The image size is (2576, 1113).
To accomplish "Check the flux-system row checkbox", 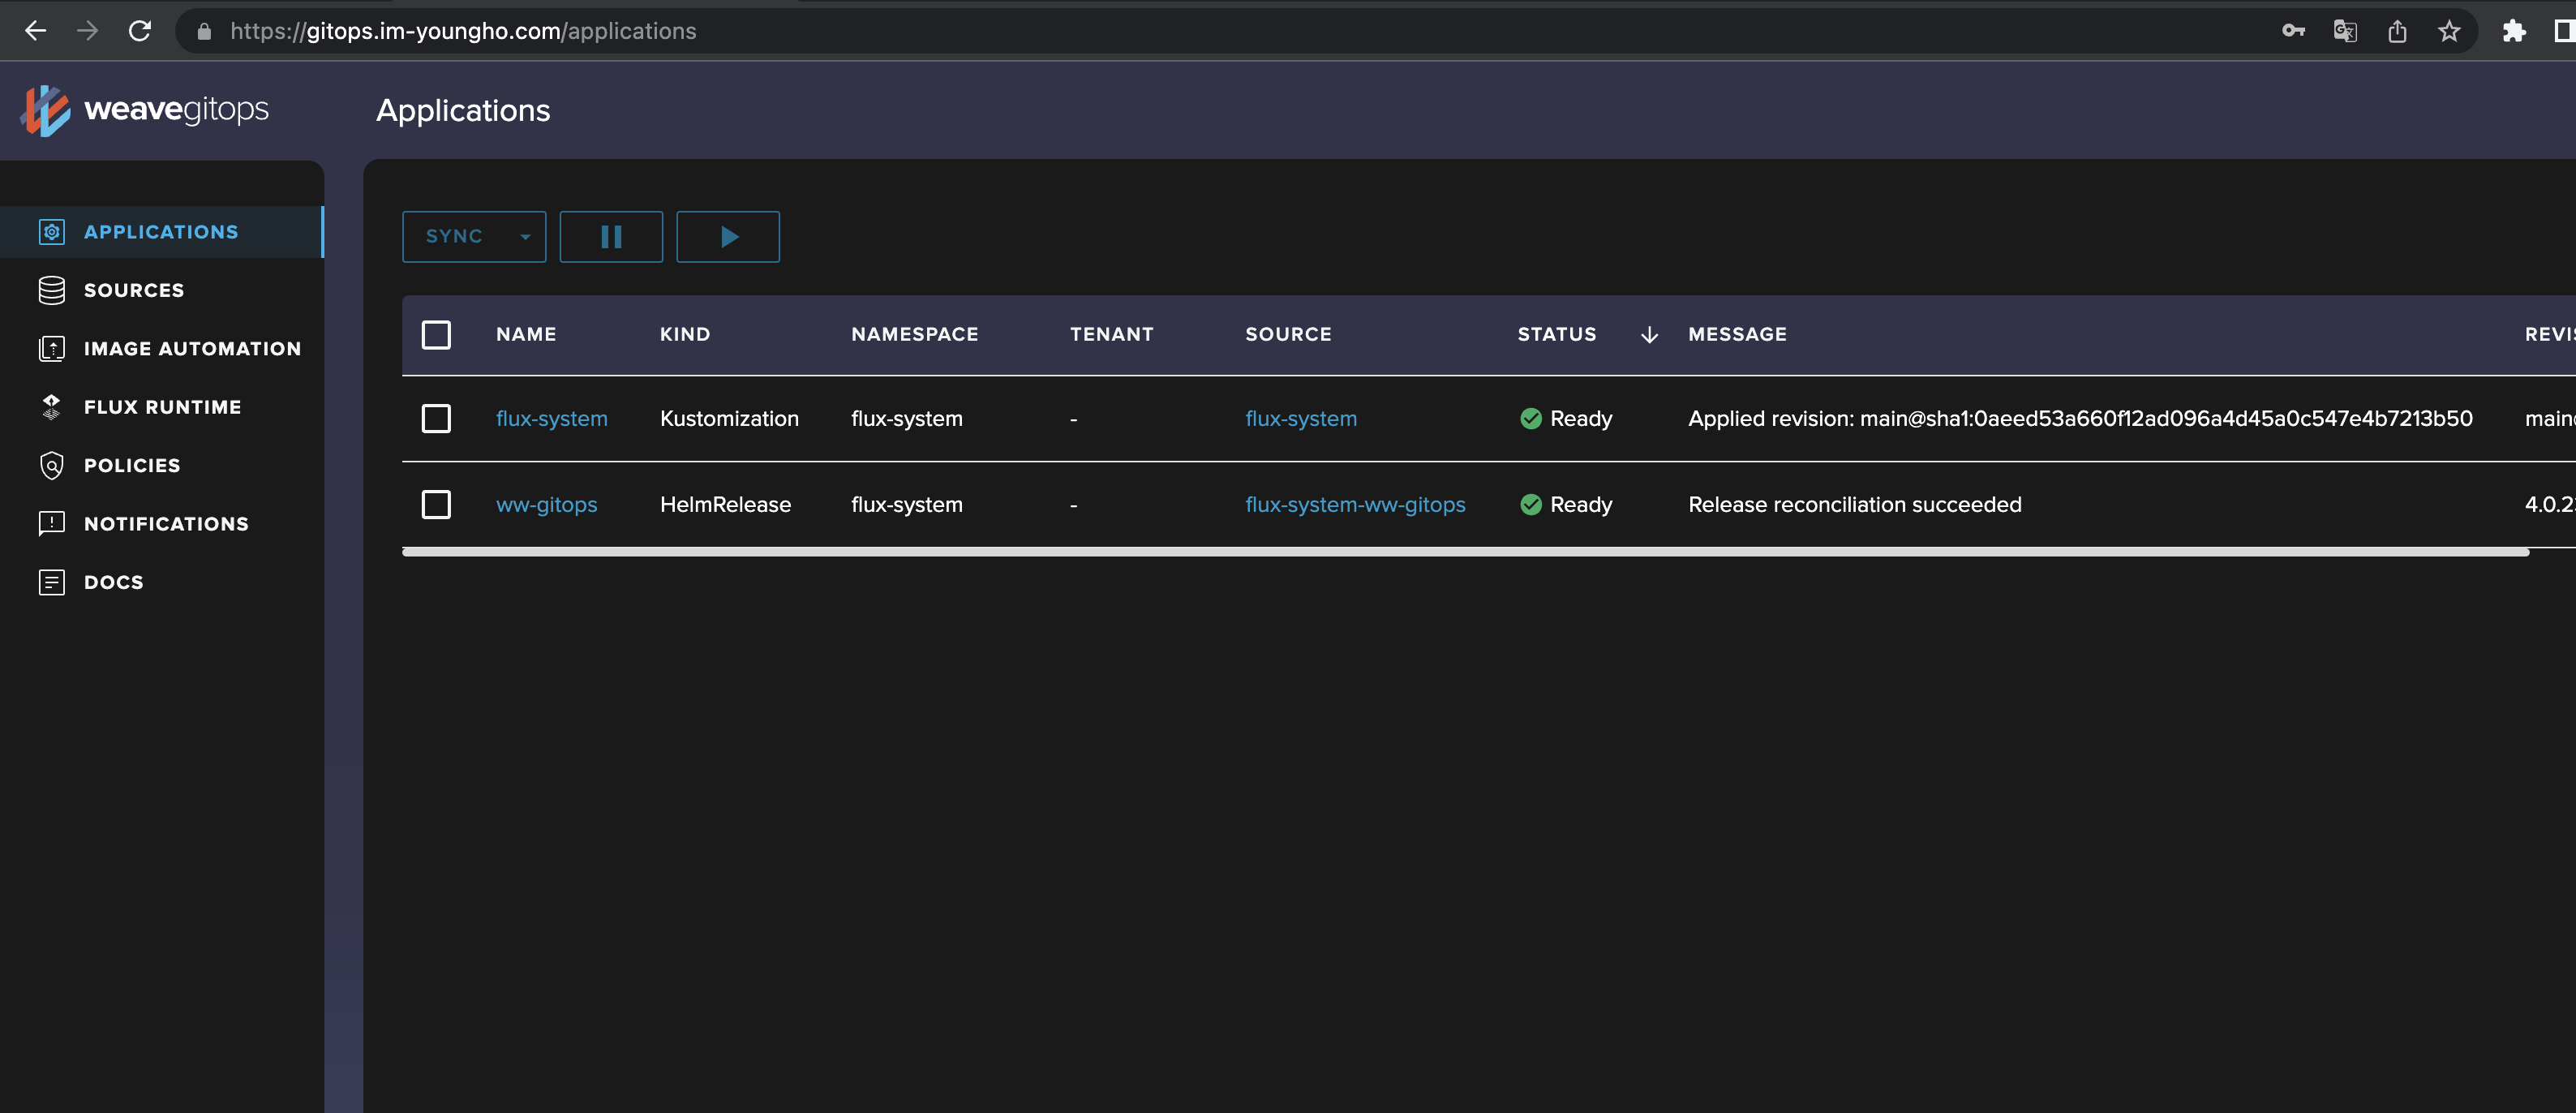I will tap(436, 418).
